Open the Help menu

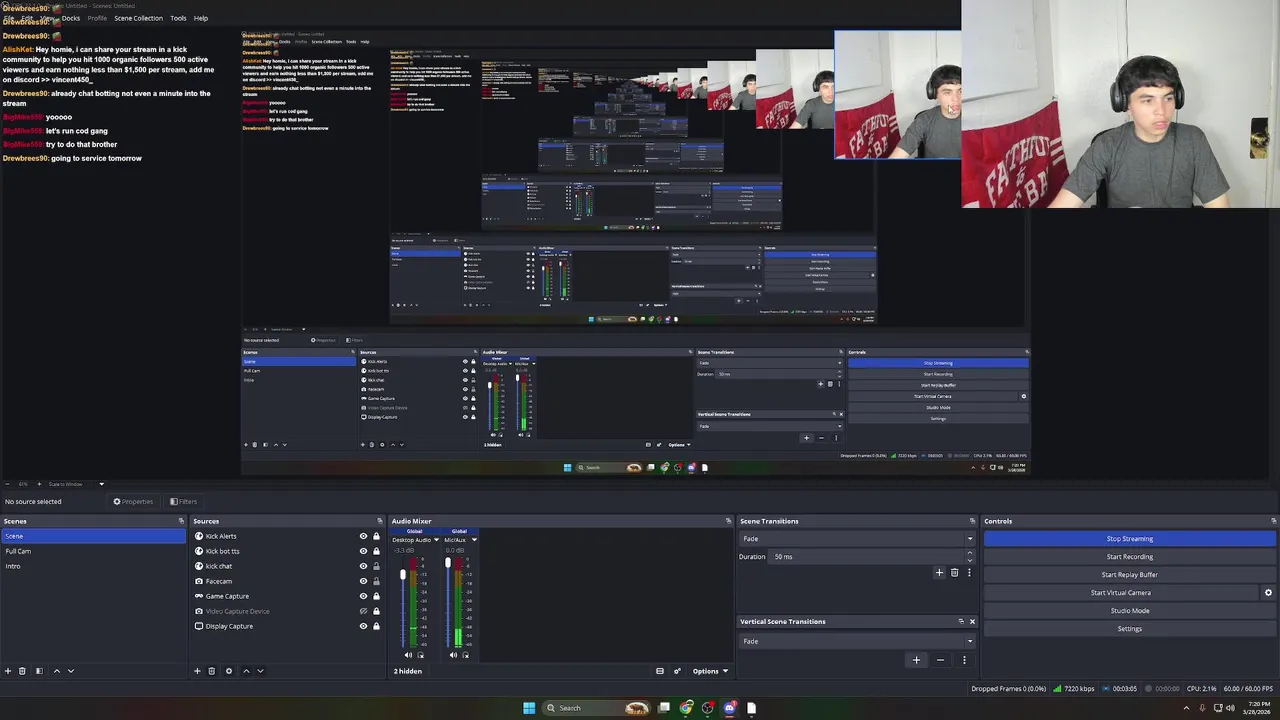click(x=201, y=18)
